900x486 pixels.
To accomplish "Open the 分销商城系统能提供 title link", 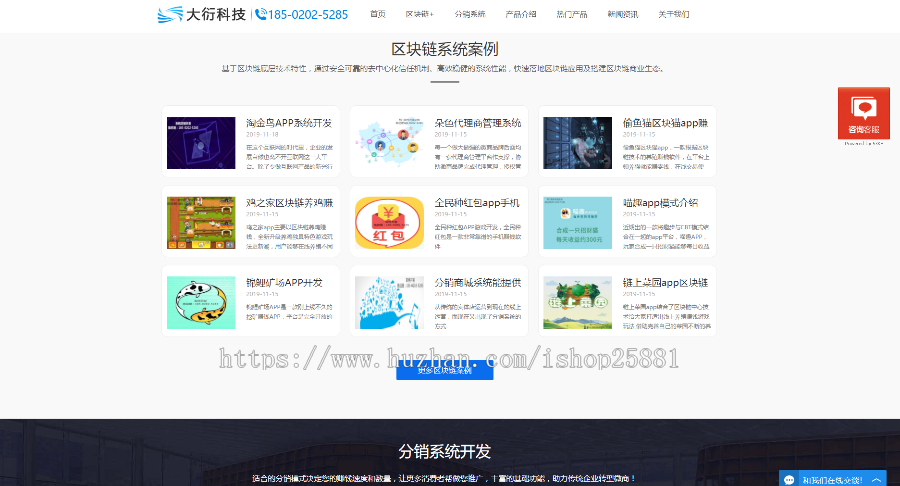I will point(478,282).
